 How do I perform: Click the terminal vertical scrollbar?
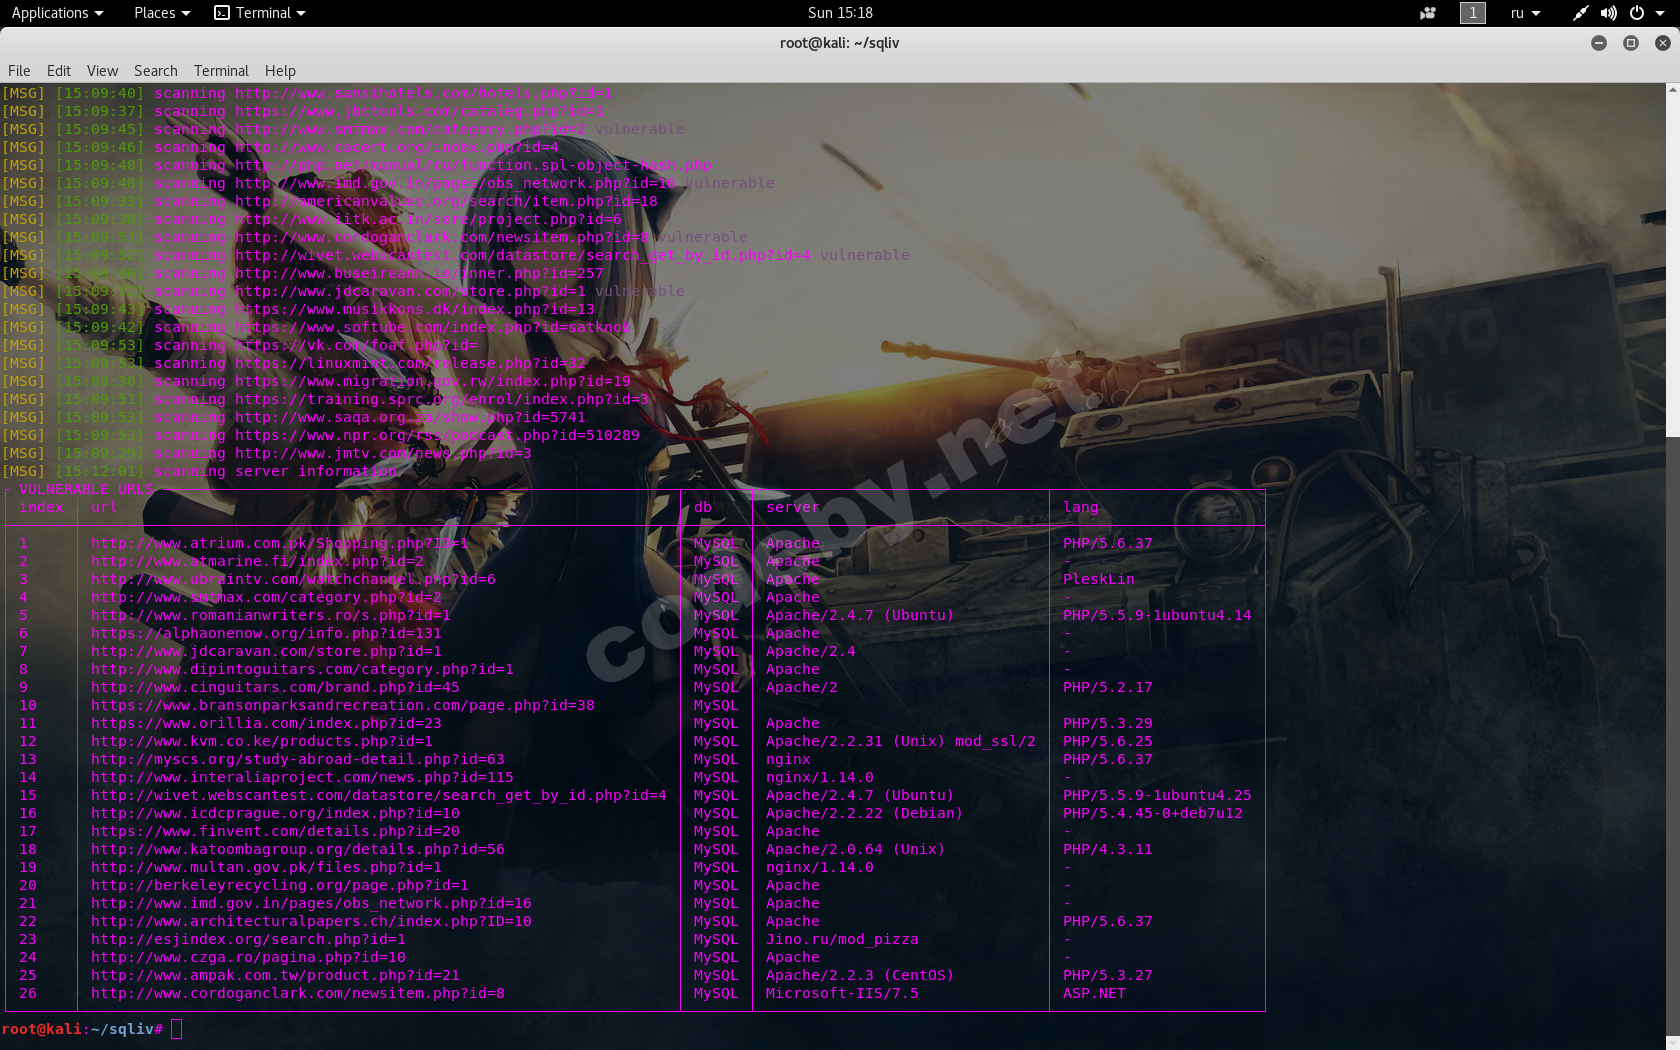point(1672,260)
